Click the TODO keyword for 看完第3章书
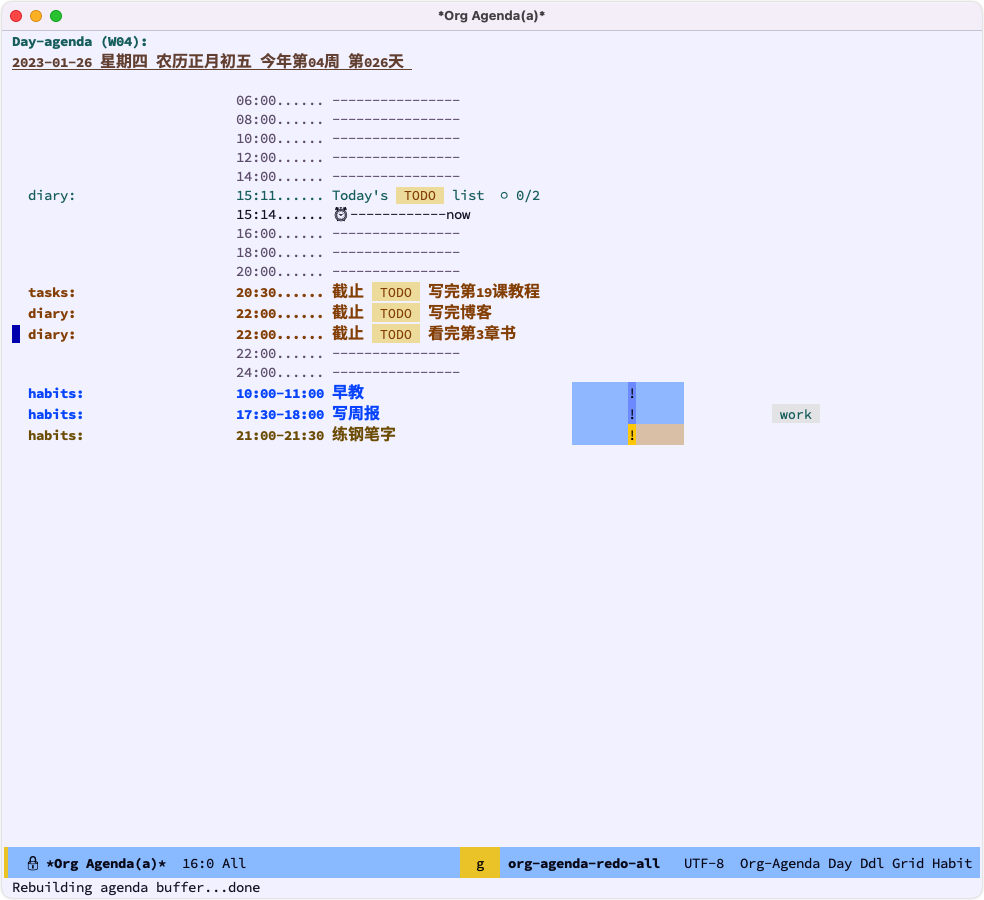Image resolution: width=984 pixels, height=900 pixels. [x=396, y=335]
